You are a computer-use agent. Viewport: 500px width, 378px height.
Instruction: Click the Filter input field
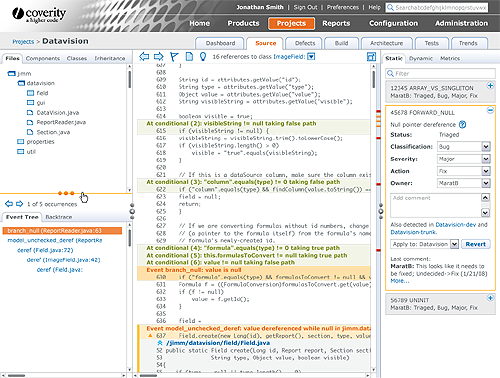point(440,73)
